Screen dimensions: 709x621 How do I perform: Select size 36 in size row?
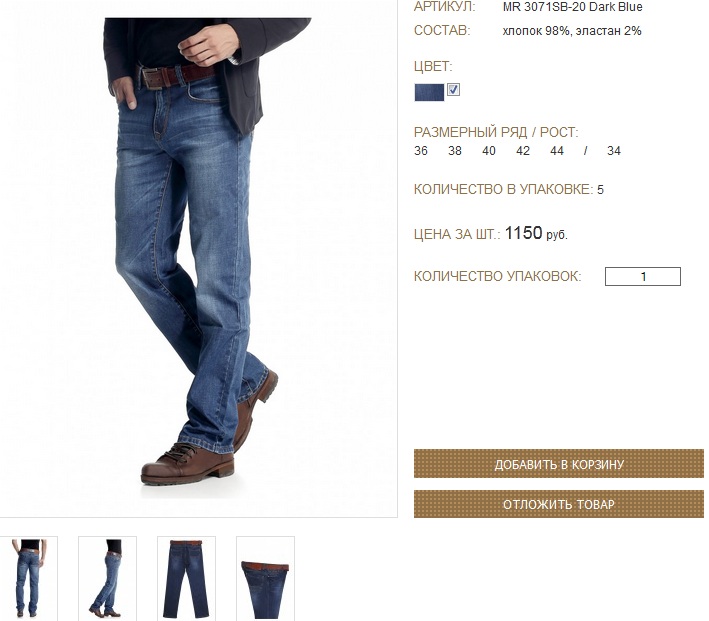click(421, 151)
